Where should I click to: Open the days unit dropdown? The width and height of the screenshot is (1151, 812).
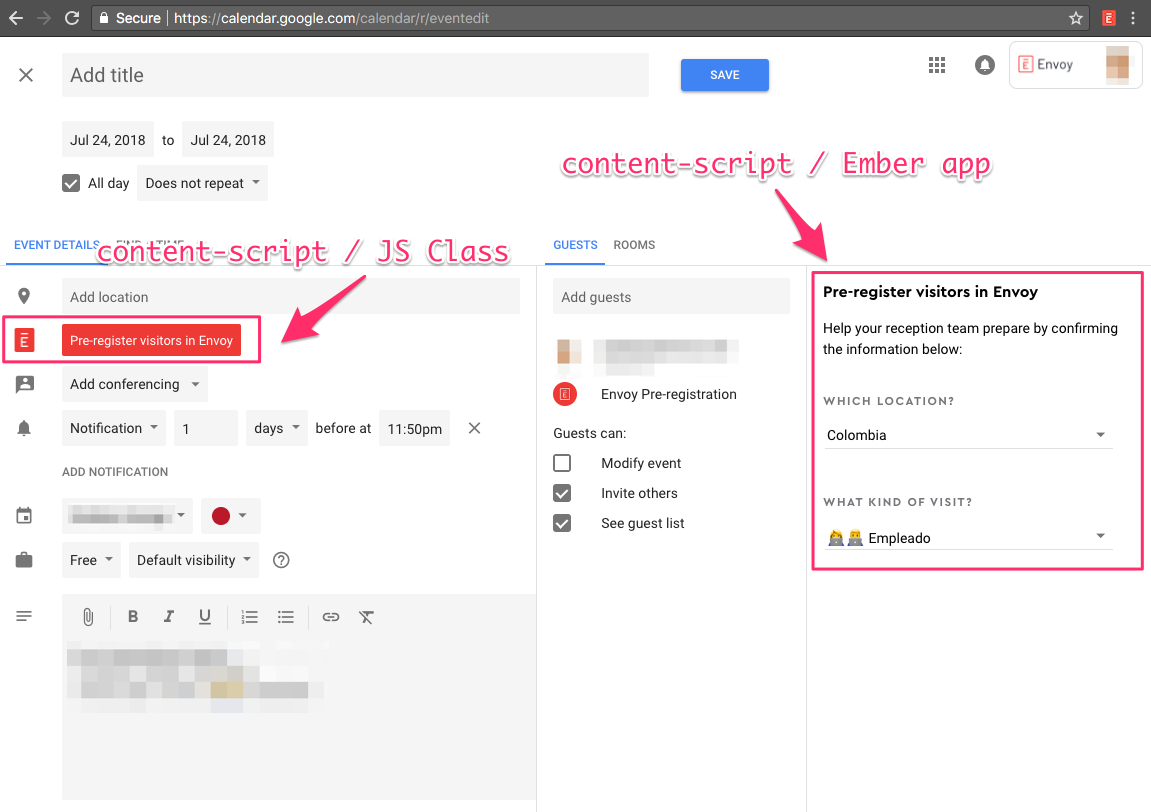point(277,428)
